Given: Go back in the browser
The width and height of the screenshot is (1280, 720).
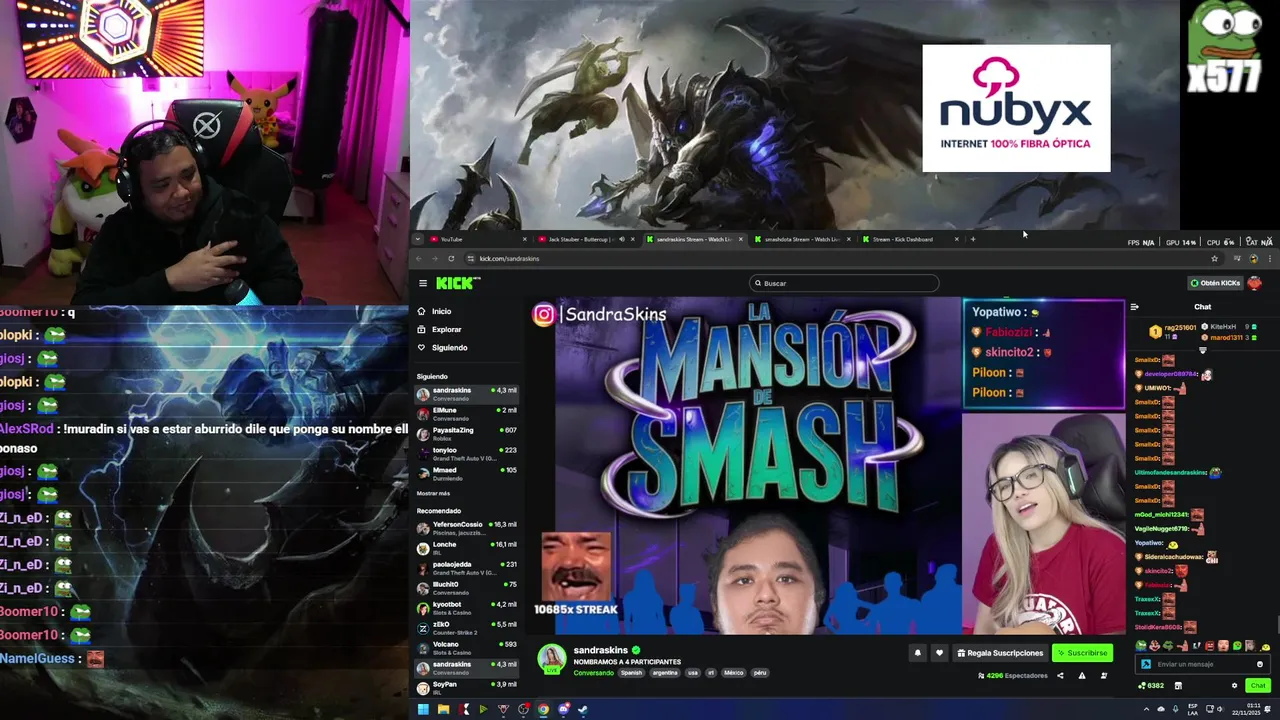Looking at the screenshot, I should click(421, 258).
